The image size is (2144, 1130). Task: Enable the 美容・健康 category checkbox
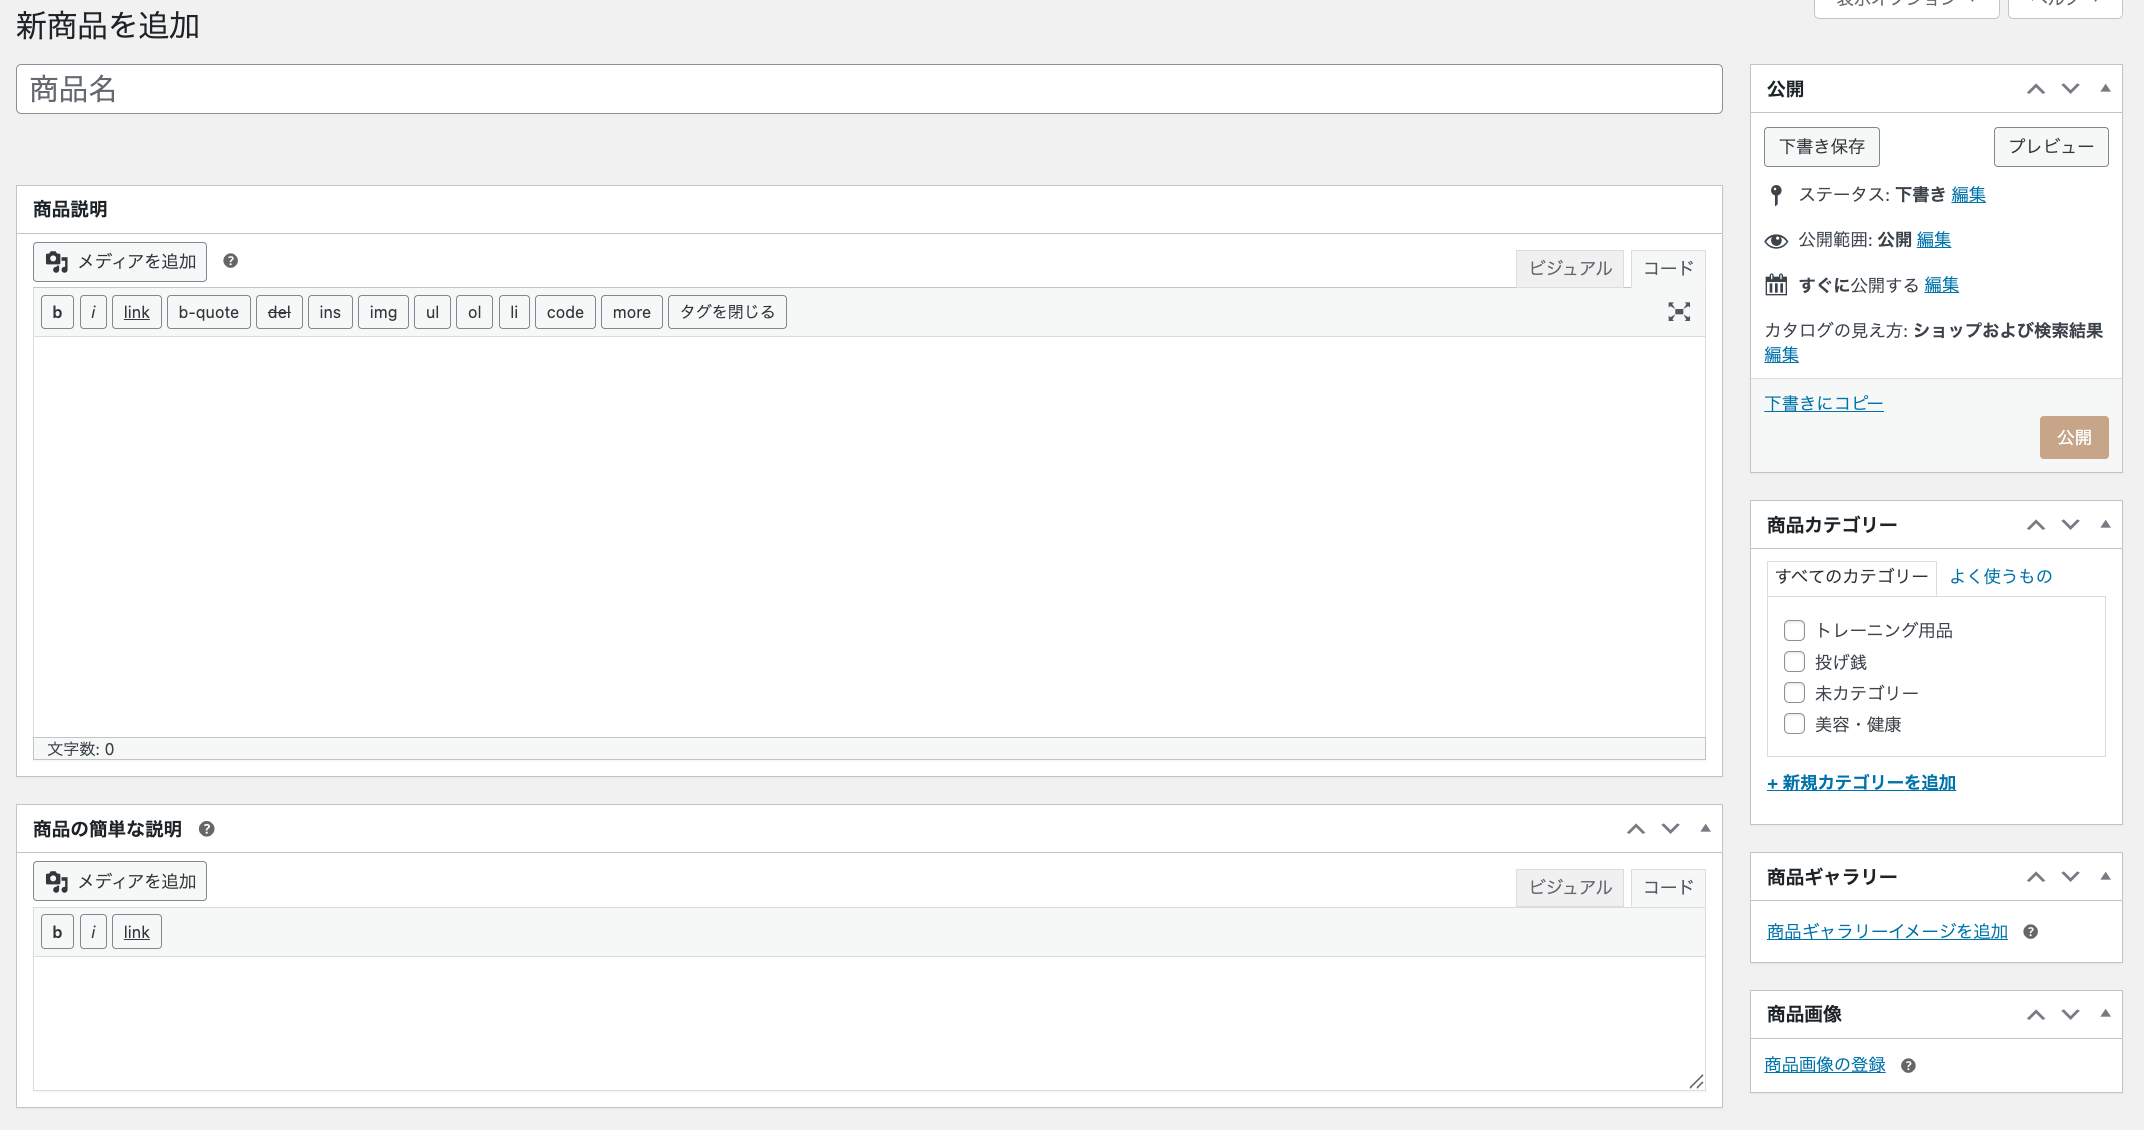1794,724
